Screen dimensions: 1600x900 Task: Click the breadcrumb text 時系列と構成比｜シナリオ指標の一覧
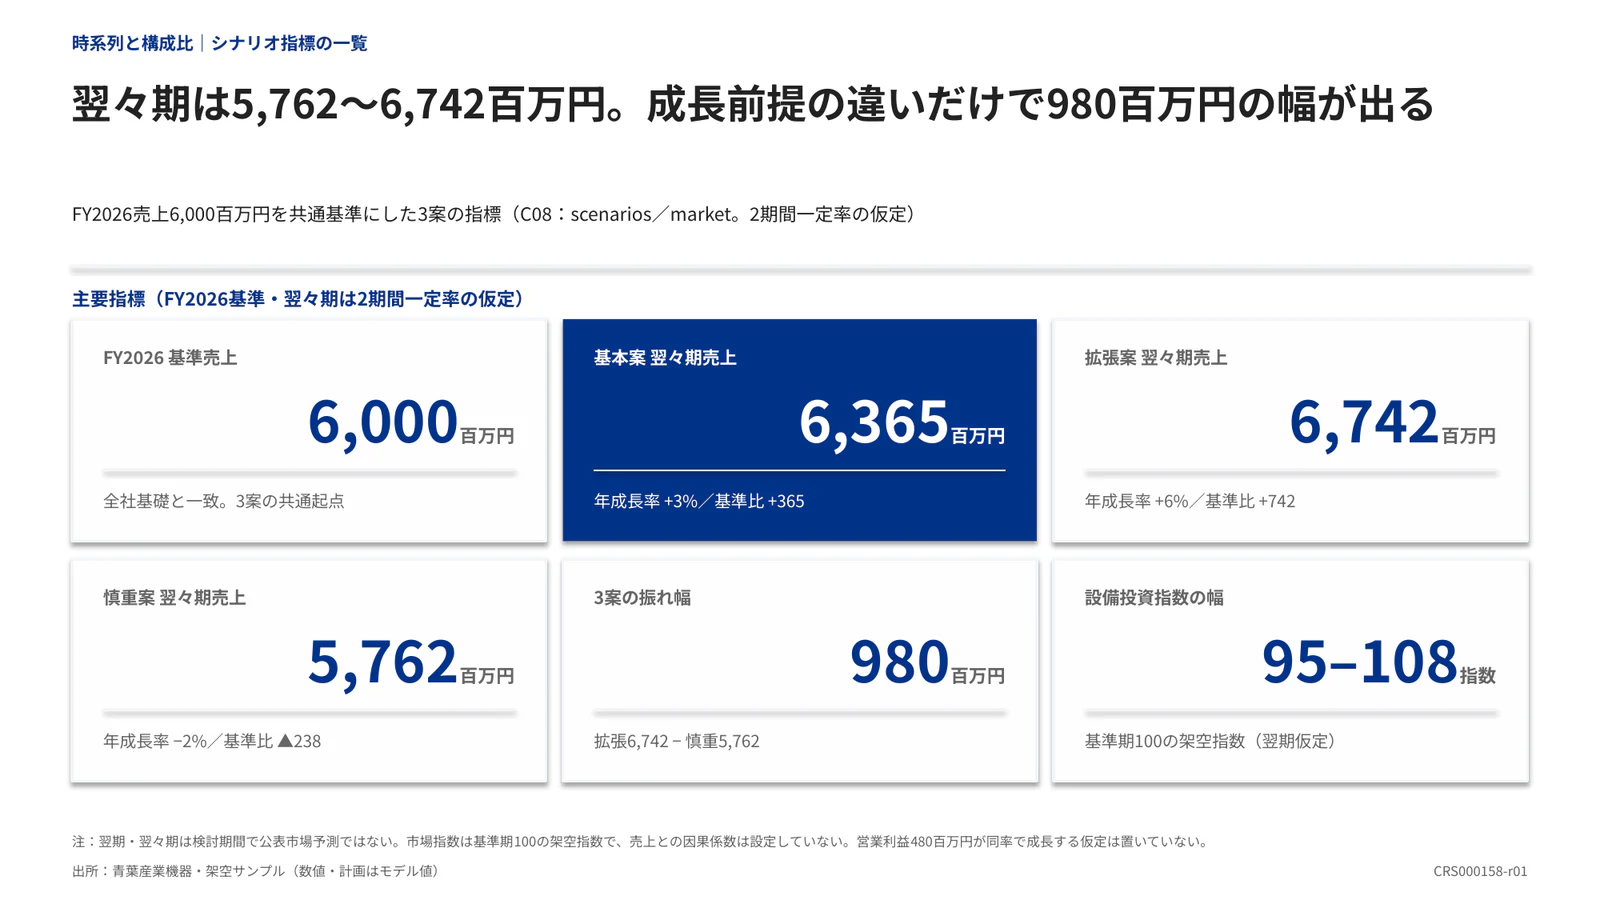220,43
